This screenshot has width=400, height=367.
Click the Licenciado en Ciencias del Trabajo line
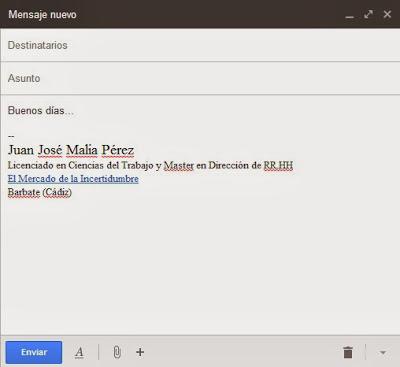click(x=150, y=165)
